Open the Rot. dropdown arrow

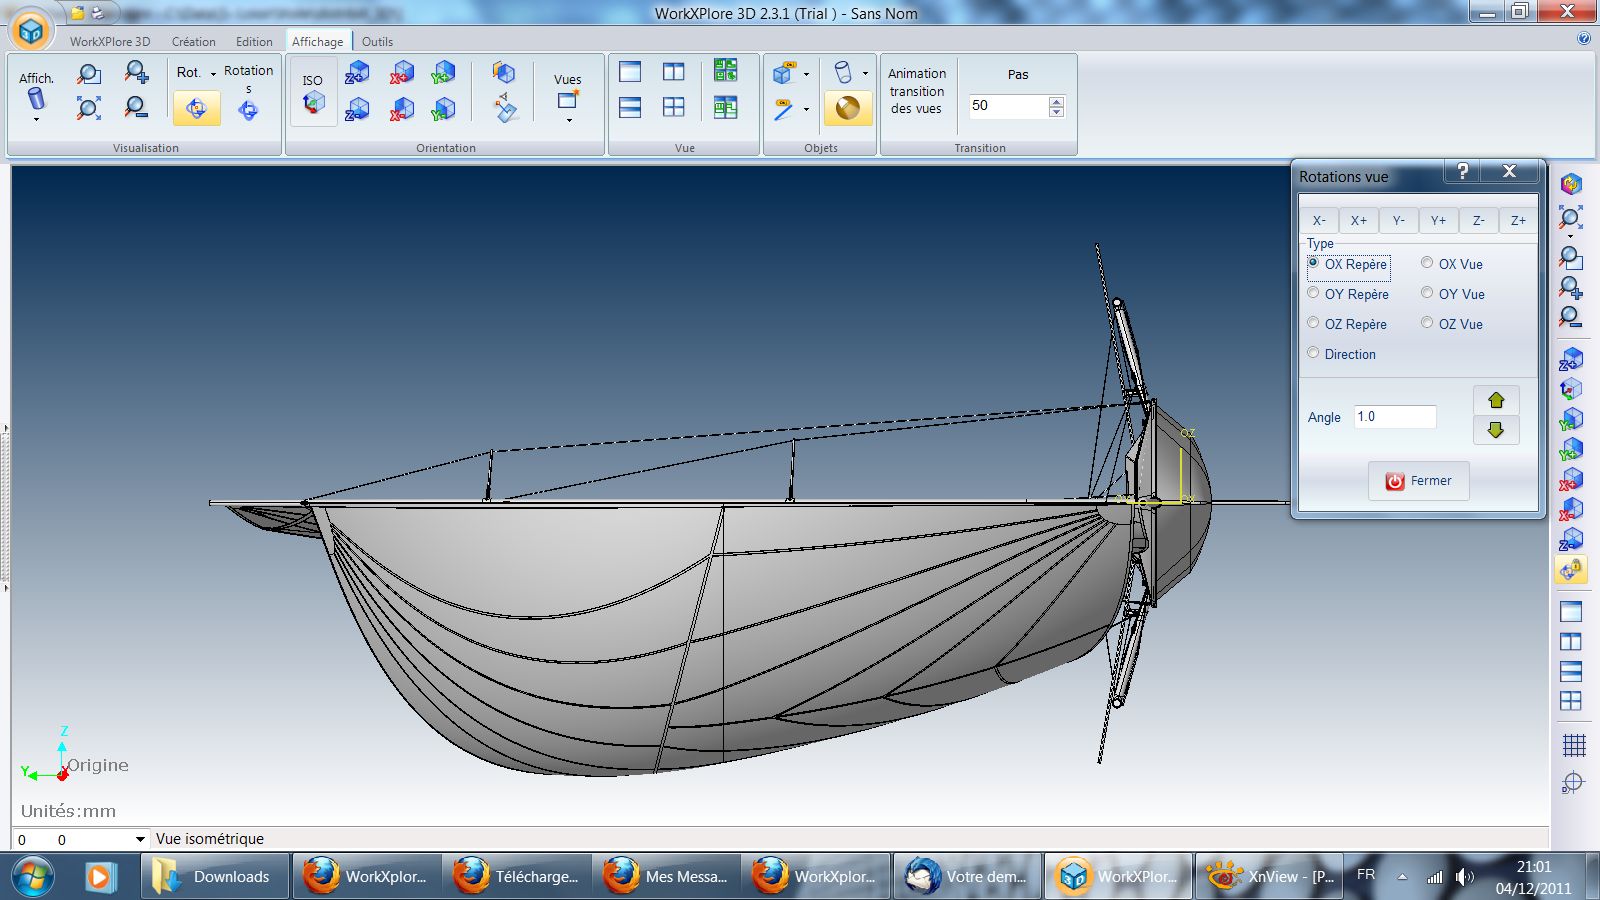pos(213,73)
